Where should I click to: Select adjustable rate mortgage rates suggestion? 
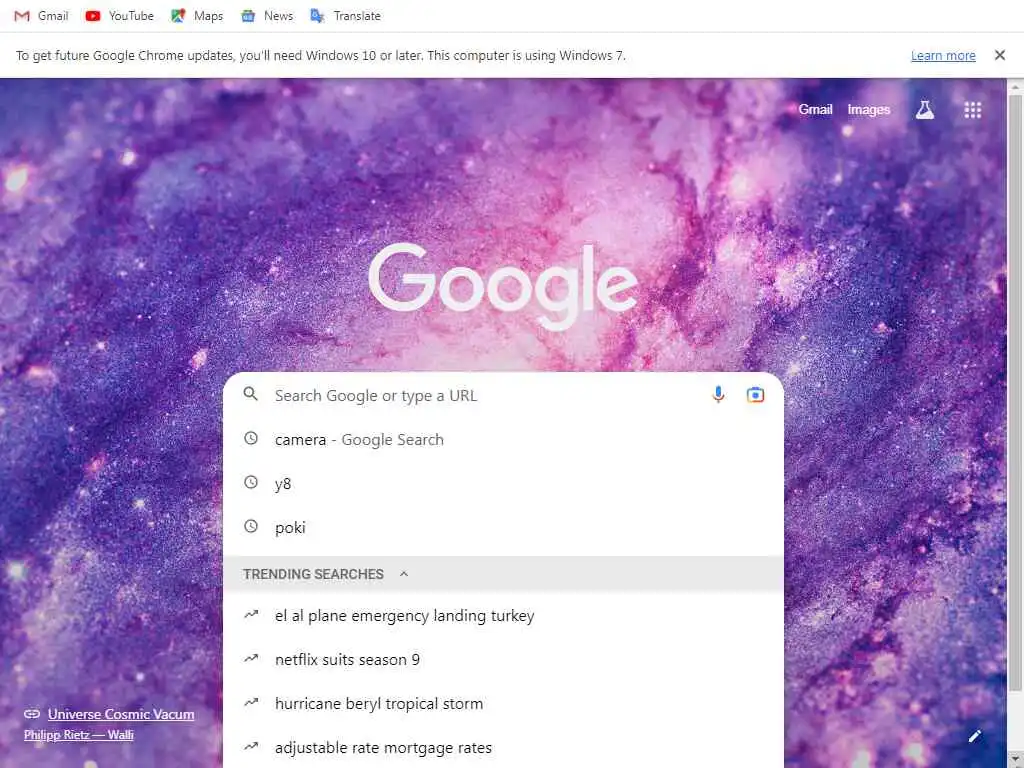click(503, 747)
